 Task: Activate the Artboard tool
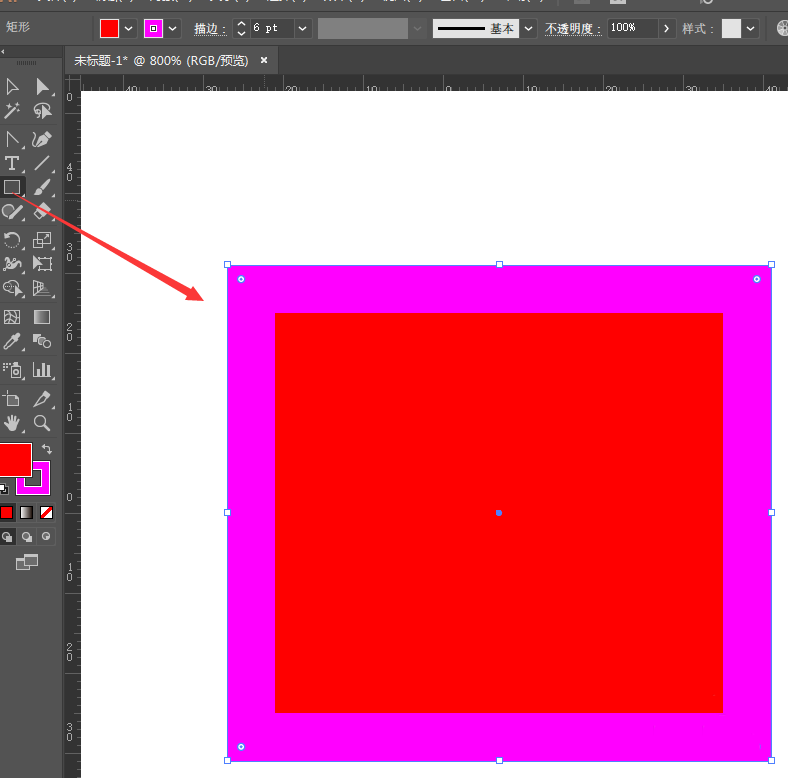point(12,400)
